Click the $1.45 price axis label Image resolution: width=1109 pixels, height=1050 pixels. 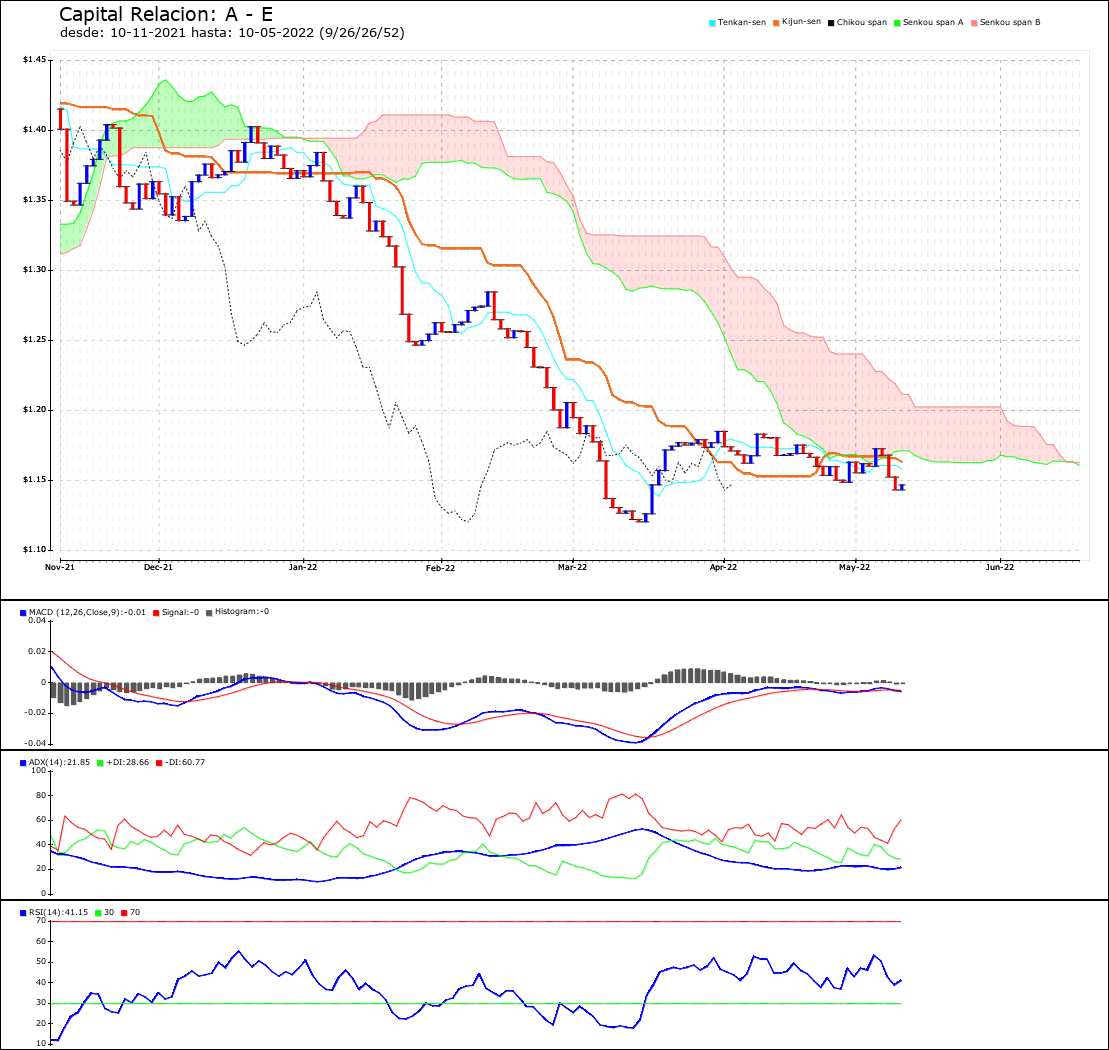coord(35,59)
